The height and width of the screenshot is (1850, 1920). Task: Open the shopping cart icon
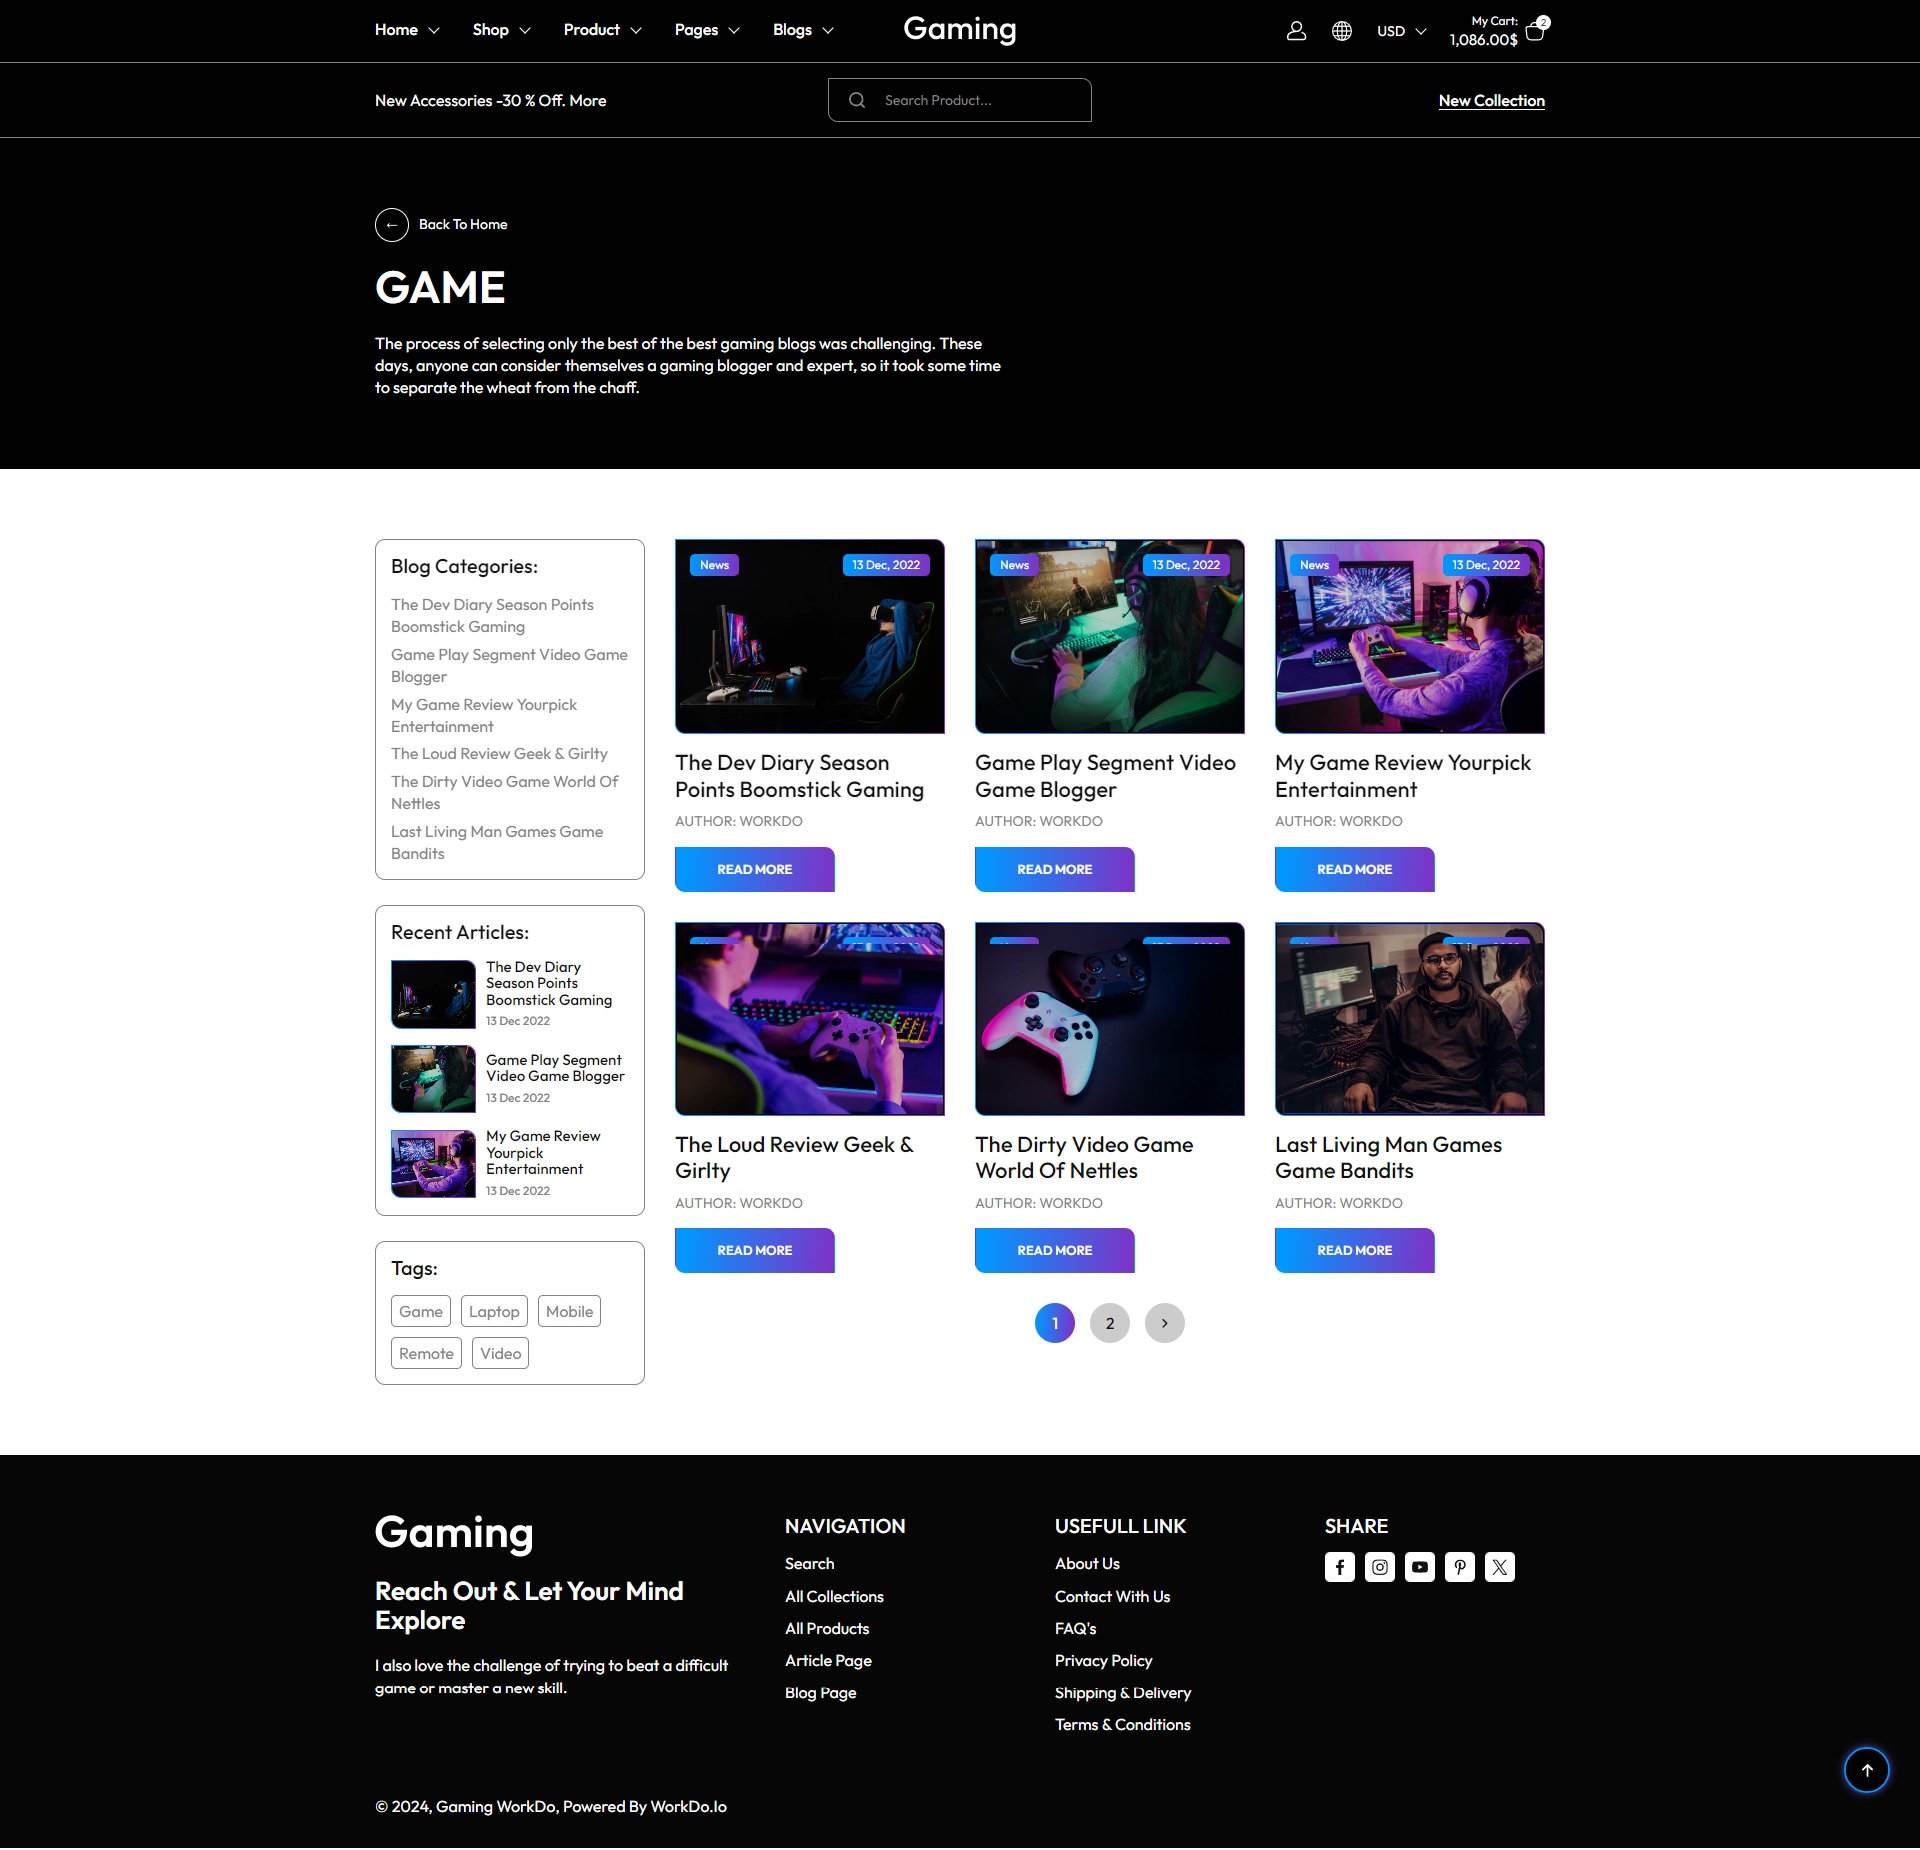[x=1536, y=31]
